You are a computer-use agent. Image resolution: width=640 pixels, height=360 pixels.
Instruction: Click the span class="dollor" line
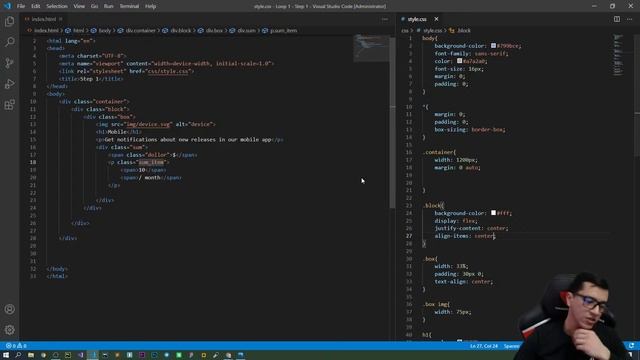(153, 155)
